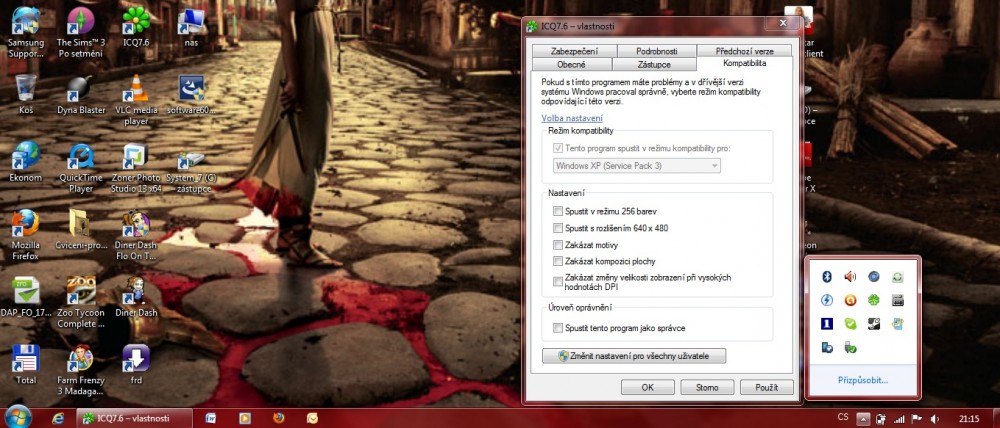
Task: Collapse the hidden tray icons arrow
Action: [864, 417]
